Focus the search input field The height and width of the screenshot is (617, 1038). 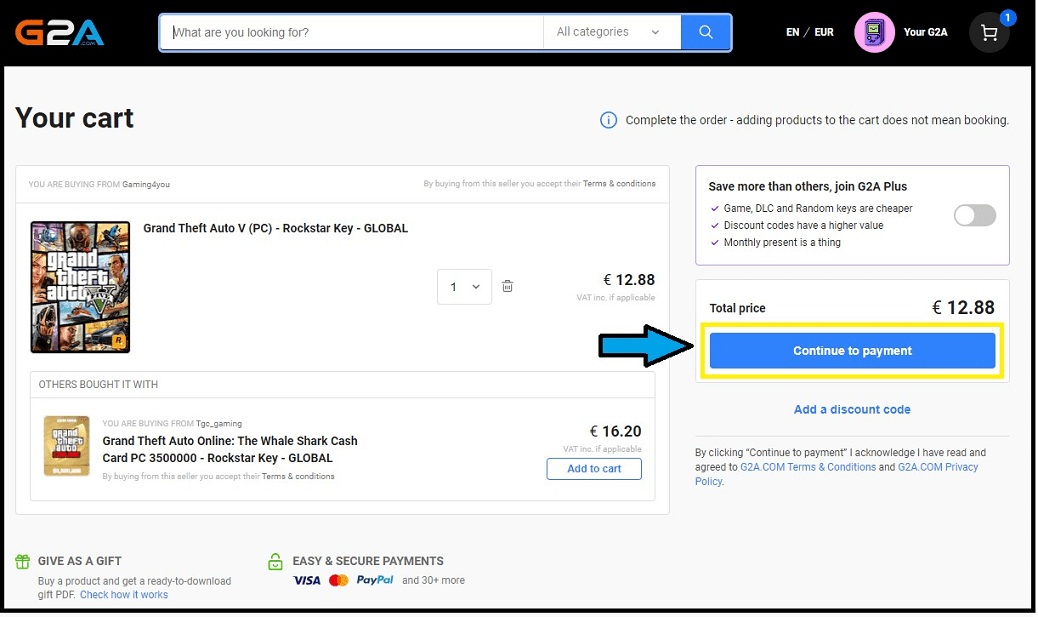click(355, 32)
